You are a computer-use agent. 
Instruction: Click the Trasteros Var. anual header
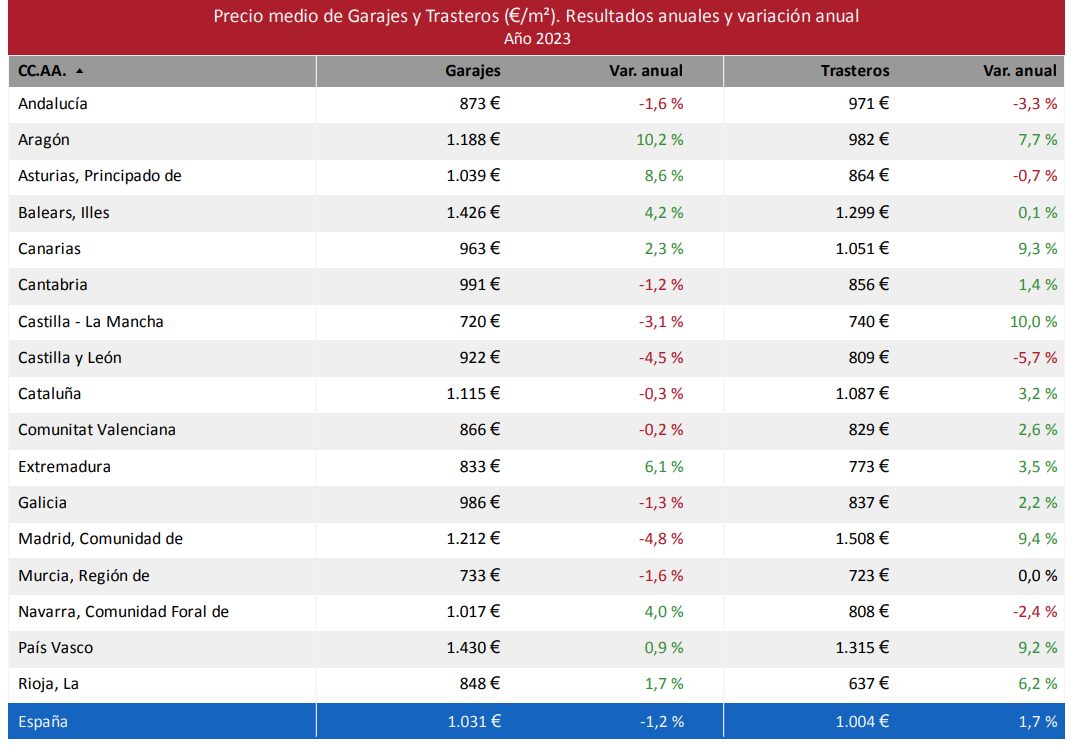pos(1020,71)
